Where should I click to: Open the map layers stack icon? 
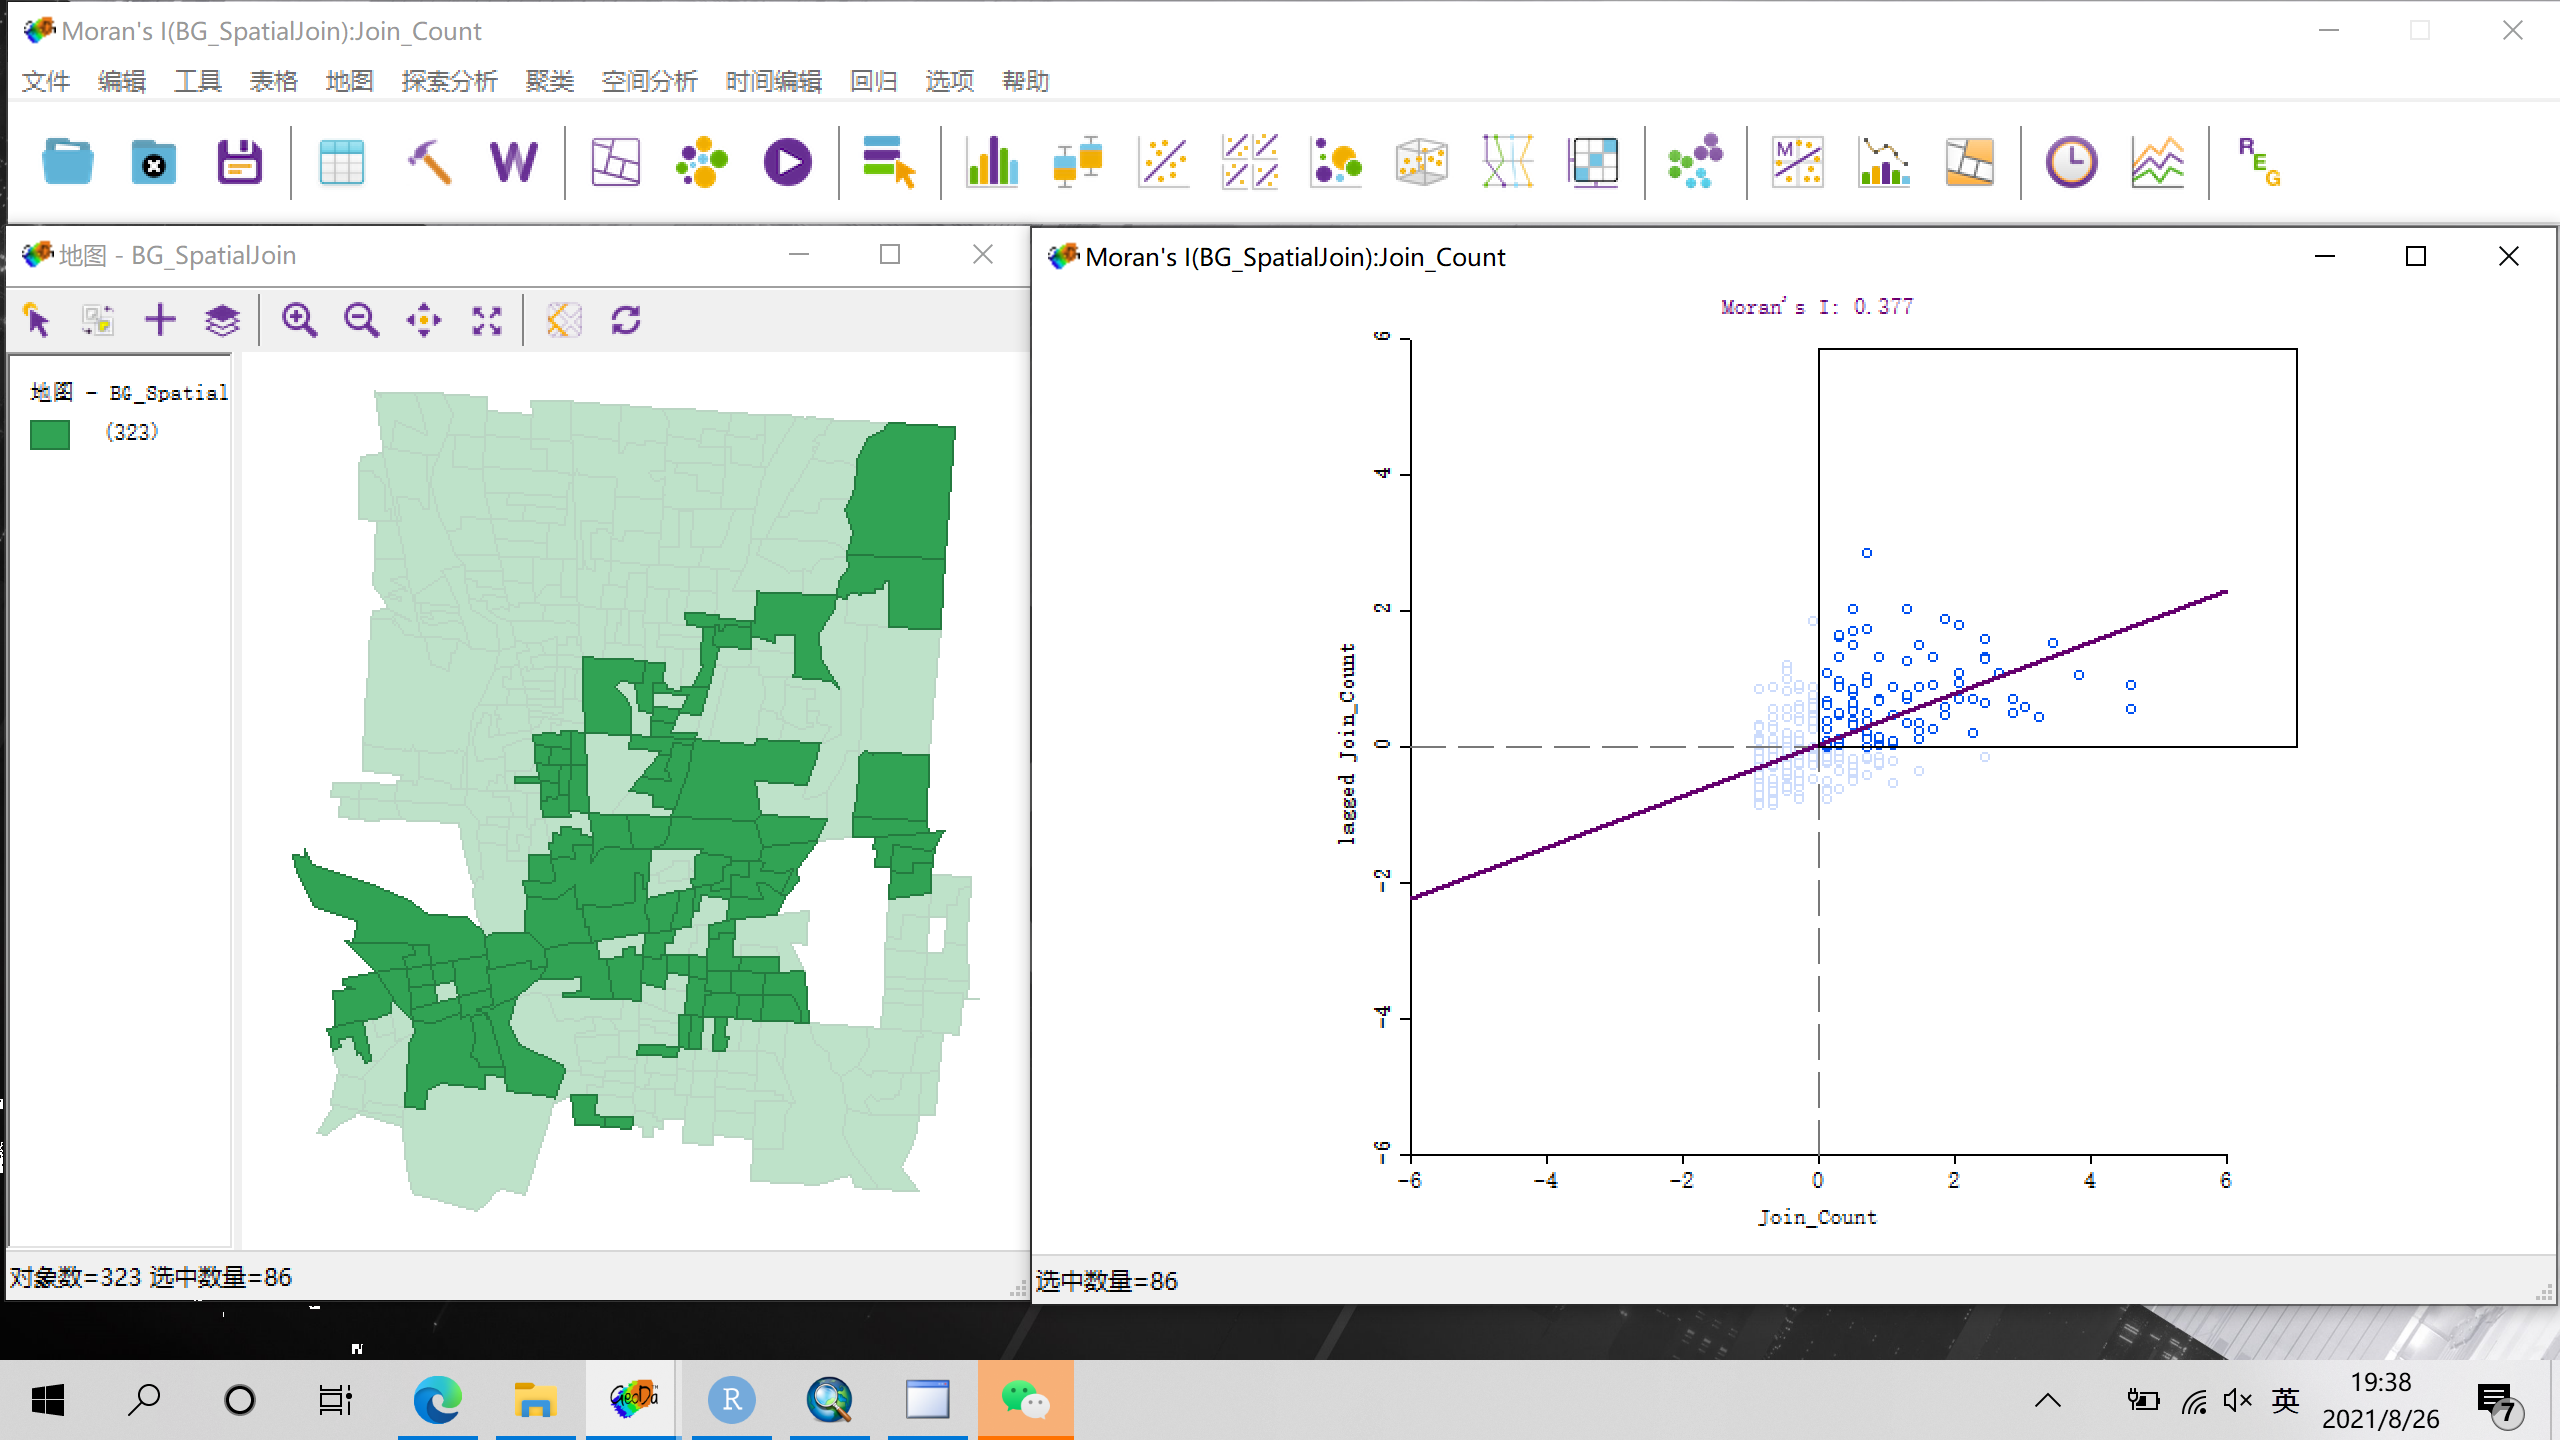pos(222,321)
